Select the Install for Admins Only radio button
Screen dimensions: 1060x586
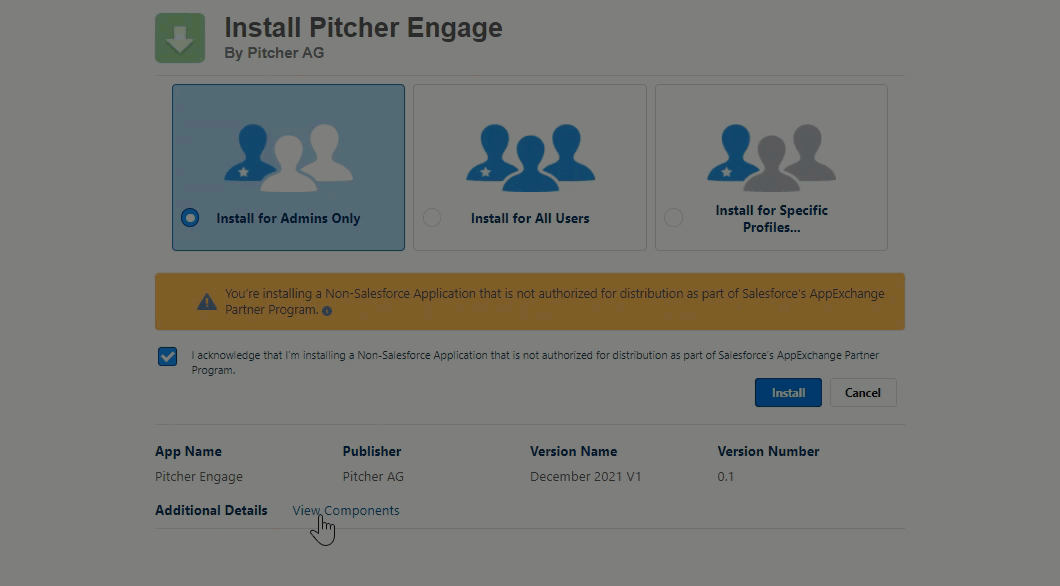coord(190,218)
